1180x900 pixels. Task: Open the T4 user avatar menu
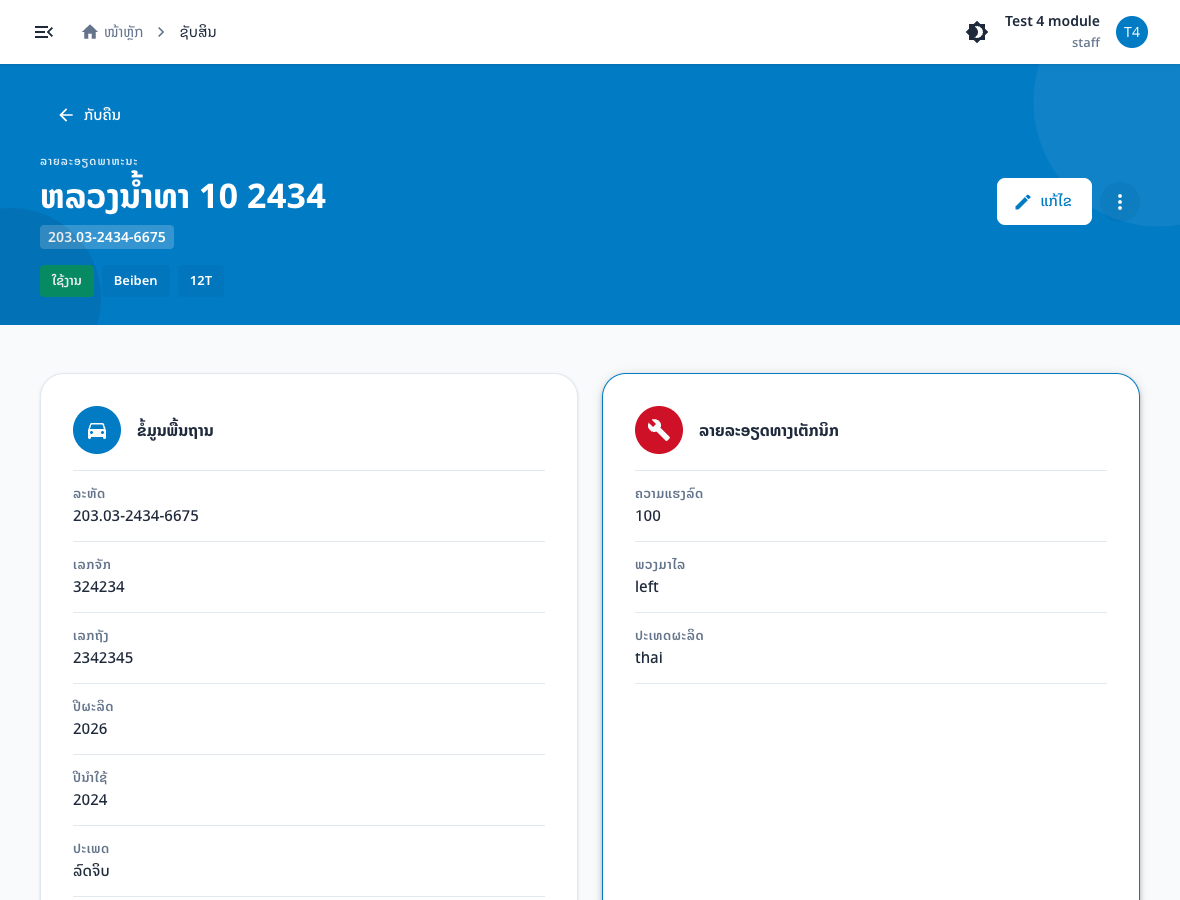pos(1131,32)
